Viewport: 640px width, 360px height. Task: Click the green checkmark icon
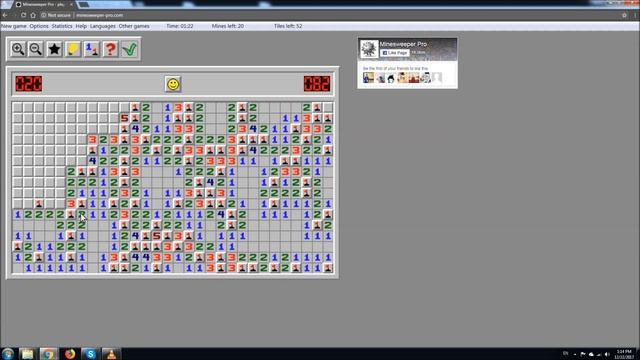click(x=129, y=49)
